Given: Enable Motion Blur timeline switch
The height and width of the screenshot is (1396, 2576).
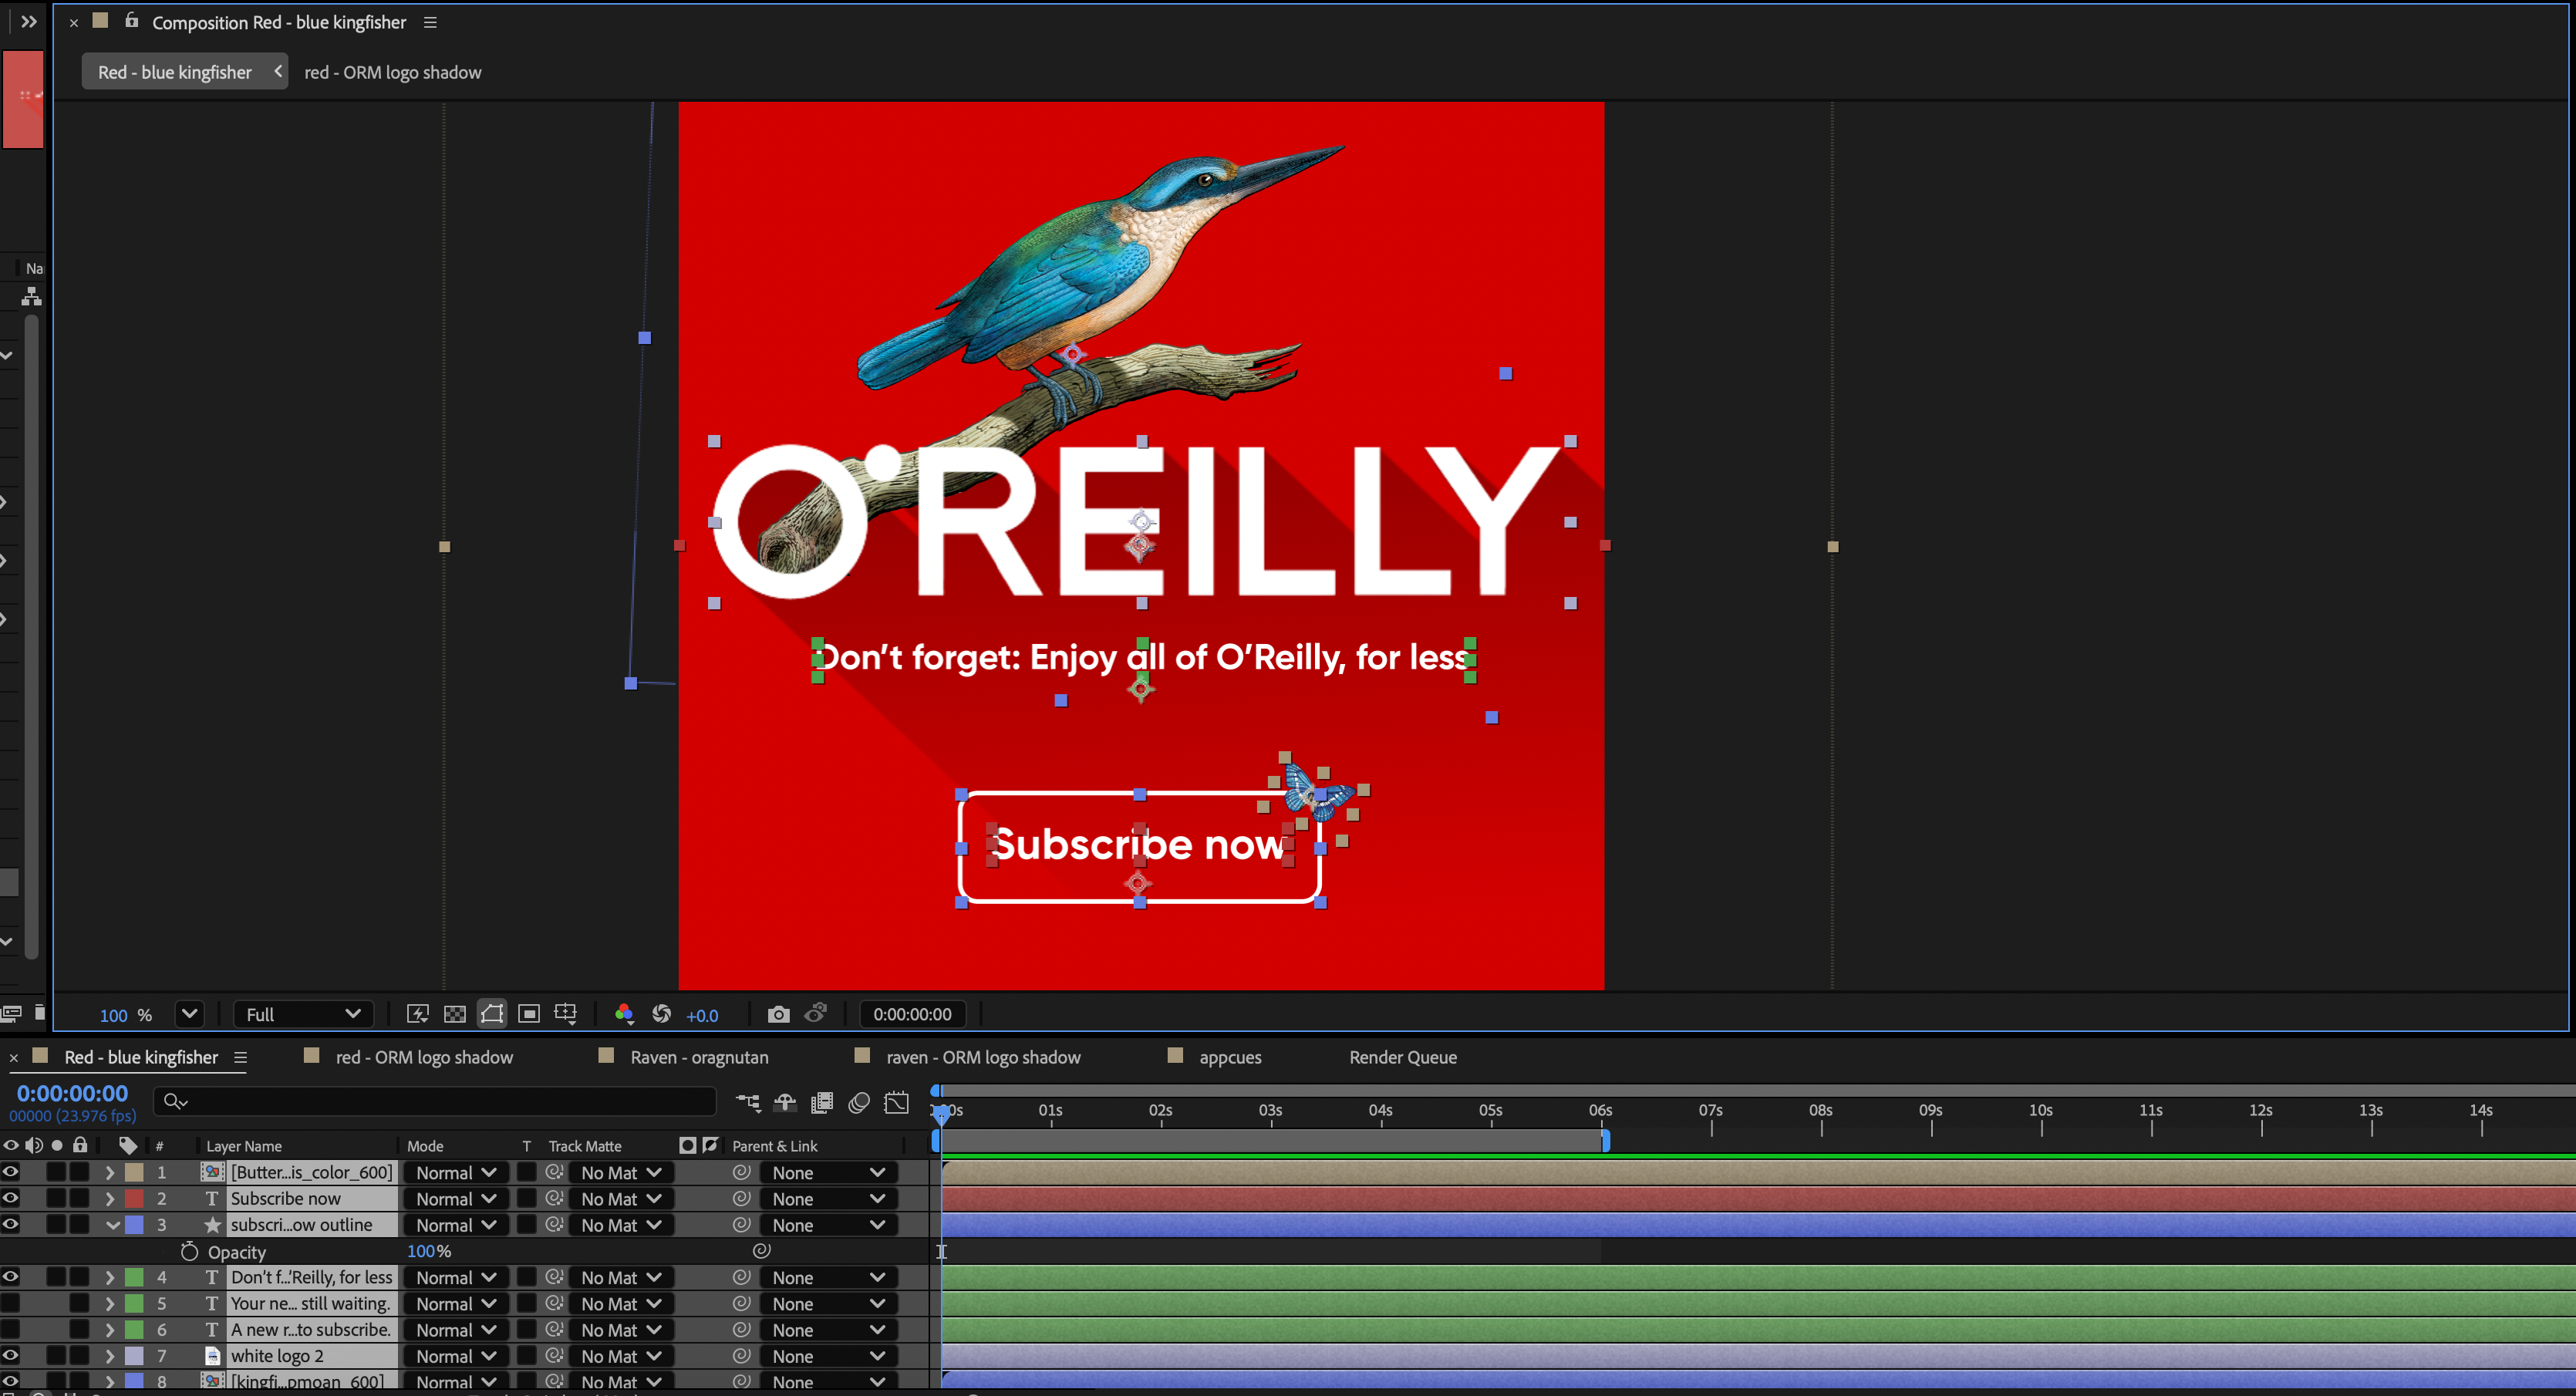Looking at the screenshot, I should pos(859,1102).
